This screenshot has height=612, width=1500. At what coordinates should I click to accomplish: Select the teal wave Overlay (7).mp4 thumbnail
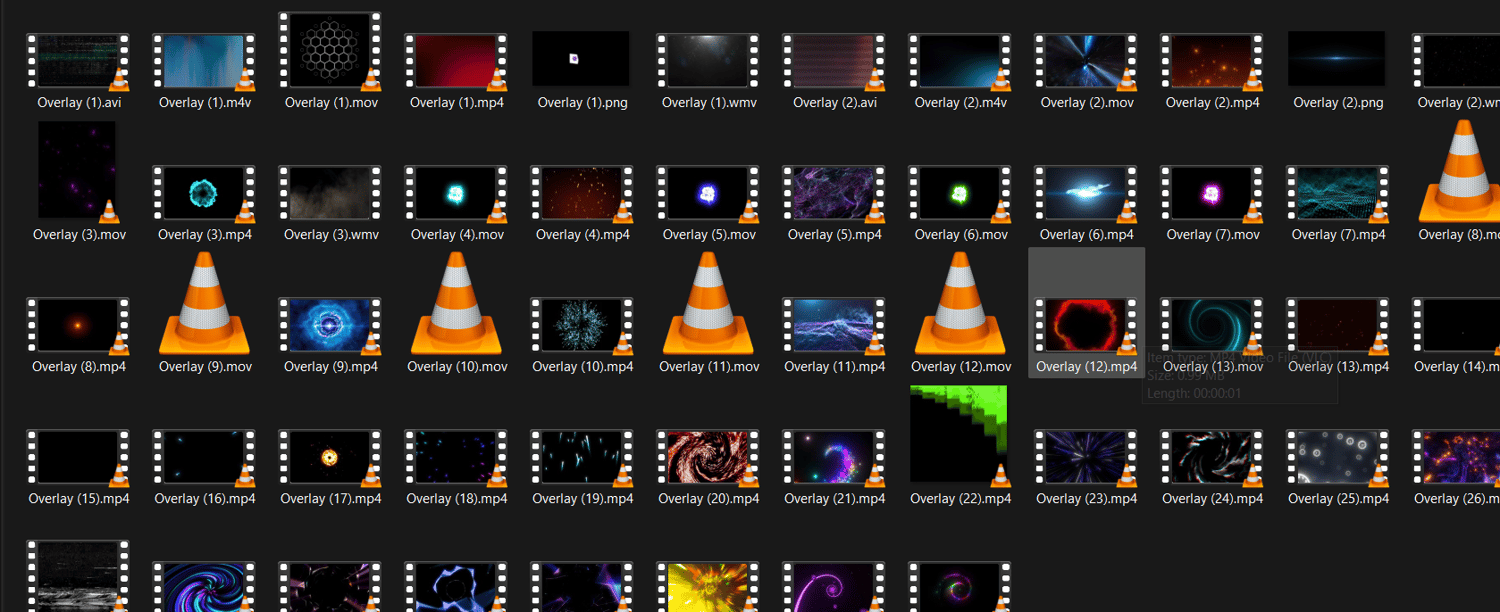[x=1338, y=194]
